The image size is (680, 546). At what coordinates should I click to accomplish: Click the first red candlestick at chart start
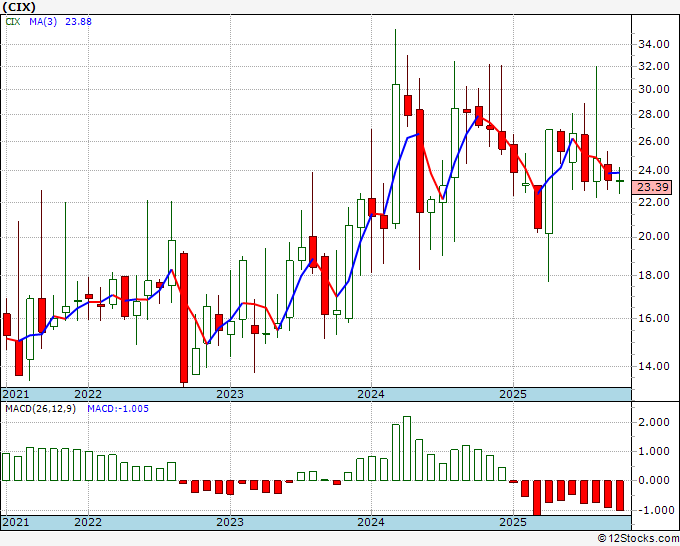point(7,324)
